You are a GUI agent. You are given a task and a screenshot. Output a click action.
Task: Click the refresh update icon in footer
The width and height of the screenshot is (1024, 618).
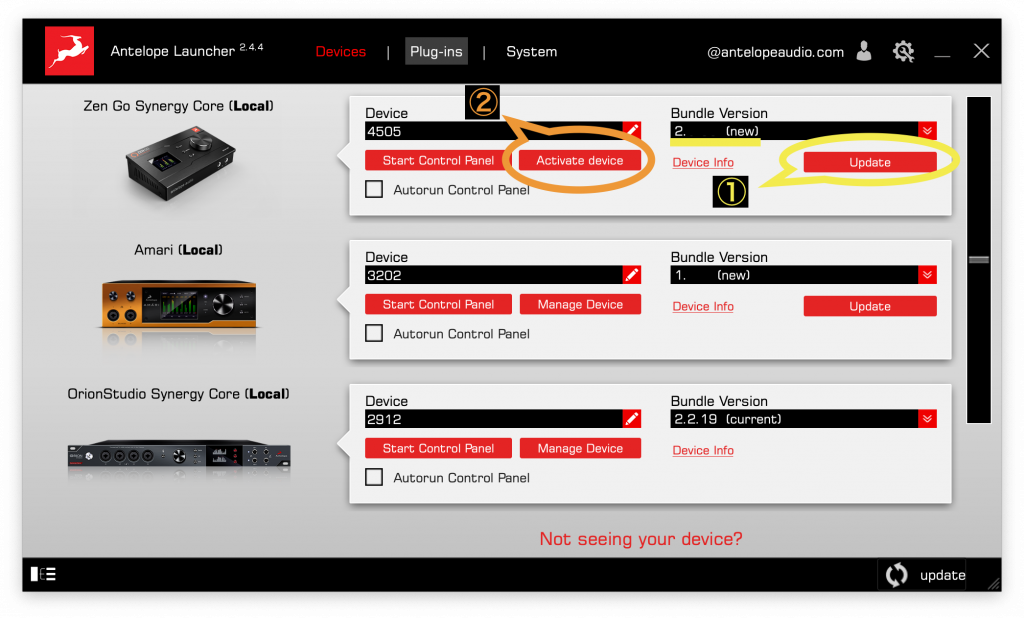pyautogui.click(x=897, y=575)
